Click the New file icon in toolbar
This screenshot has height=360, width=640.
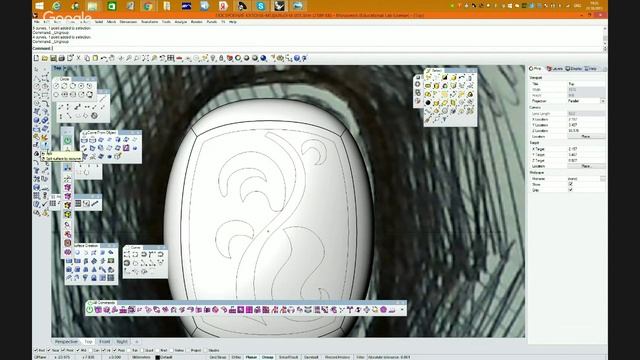[x=36, y=58]
